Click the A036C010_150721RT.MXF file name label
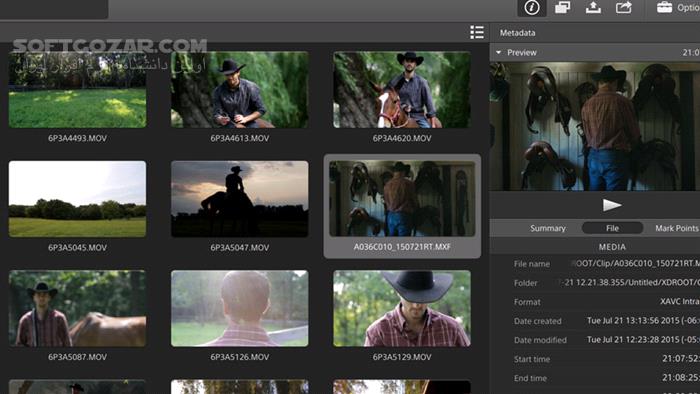 pyautogui.click(x=402, y=247)
